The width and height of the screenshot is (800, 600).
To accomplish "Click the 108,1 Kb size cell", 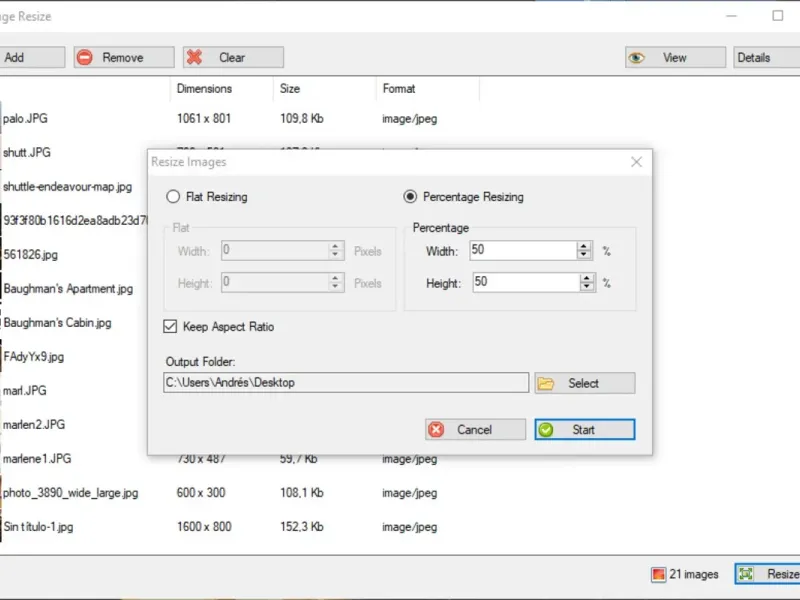I will 302,493.
